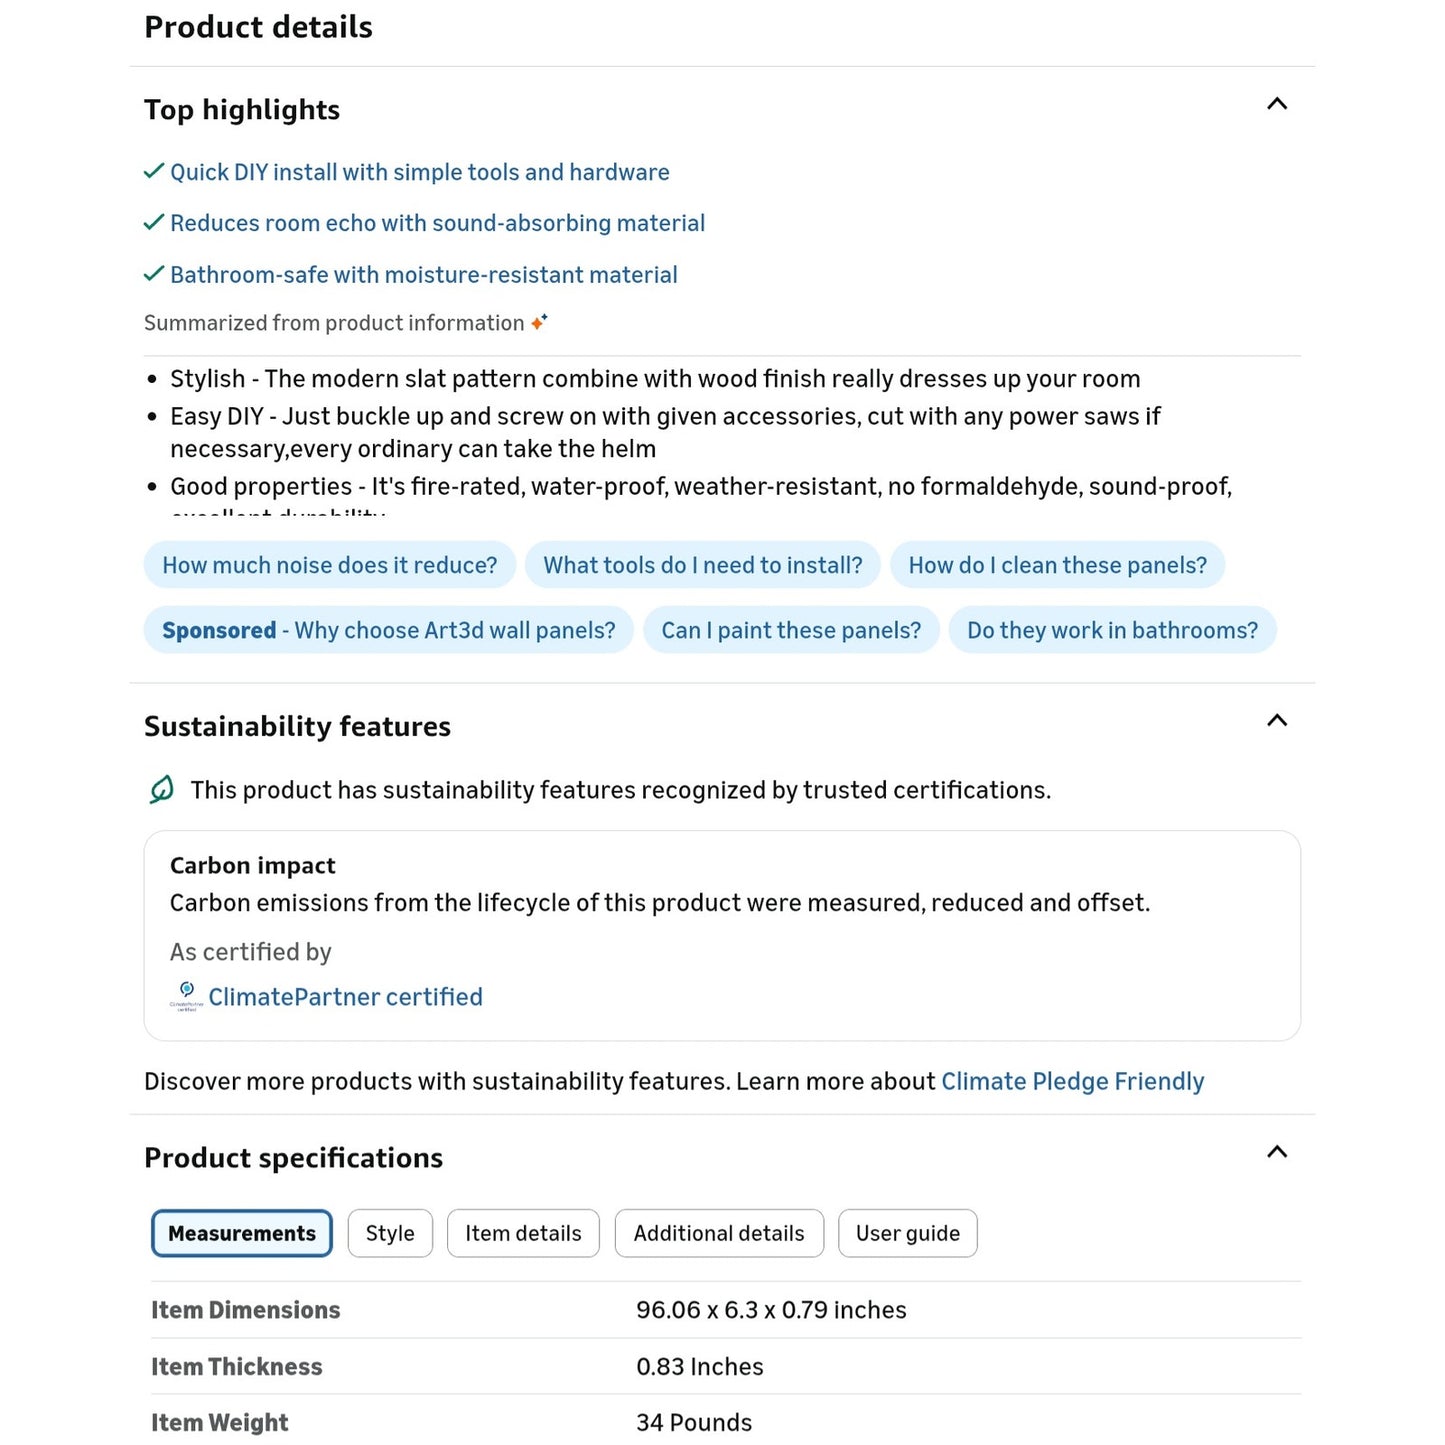Collapse the Top highlights section
Viewport: 1445px width, 1445px height.
point(1277,104)
